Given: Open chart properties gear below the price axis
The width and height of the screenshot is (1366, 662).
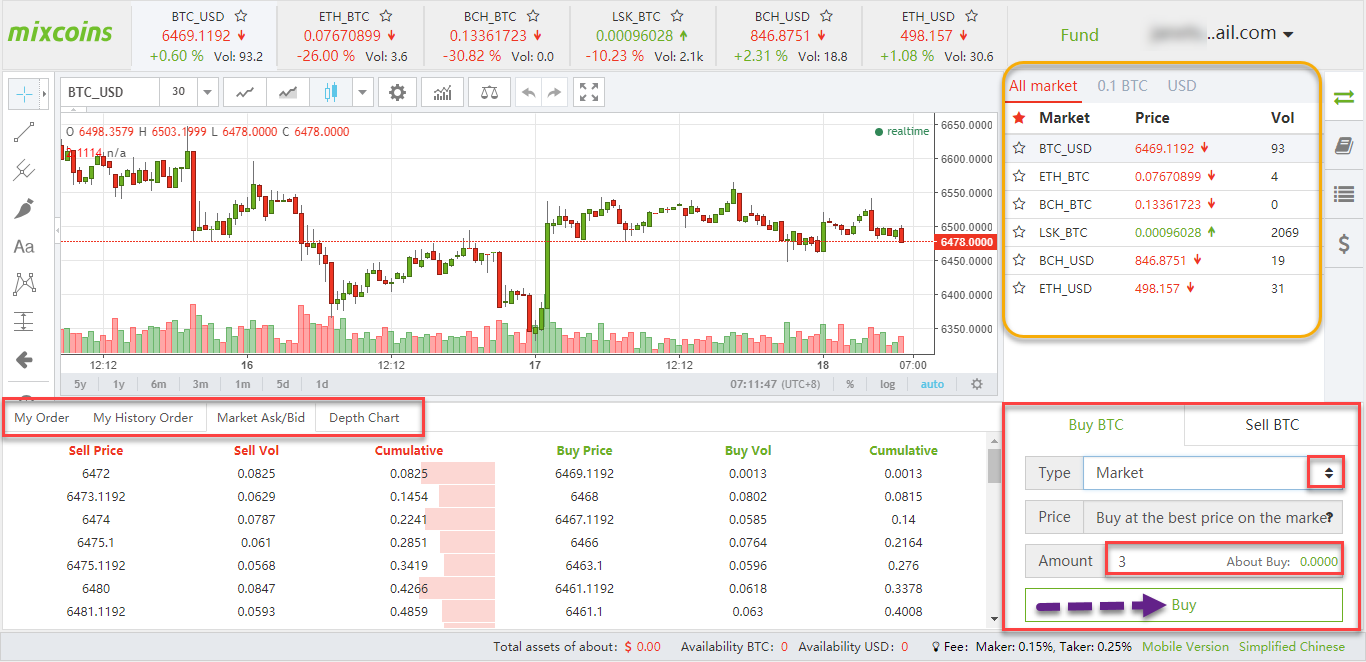Looking at the screenshot, I should pos(977,384).
